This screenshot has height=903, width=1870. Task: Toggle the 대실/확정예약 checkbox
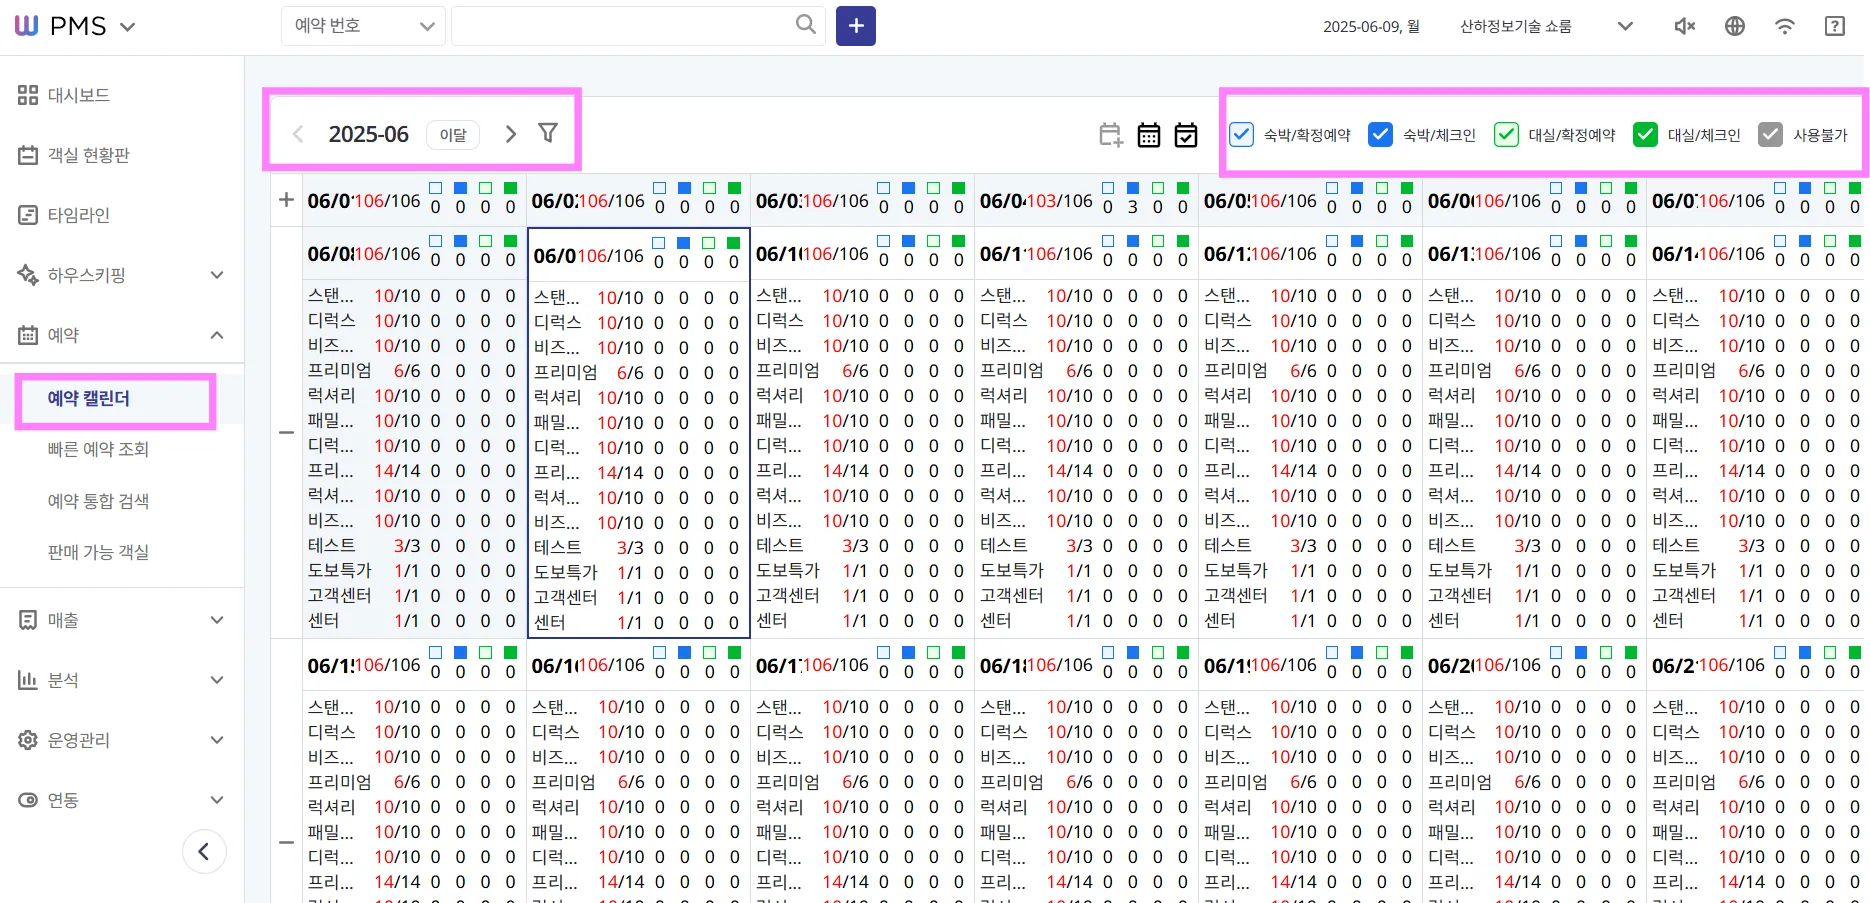click(1506, 134)
